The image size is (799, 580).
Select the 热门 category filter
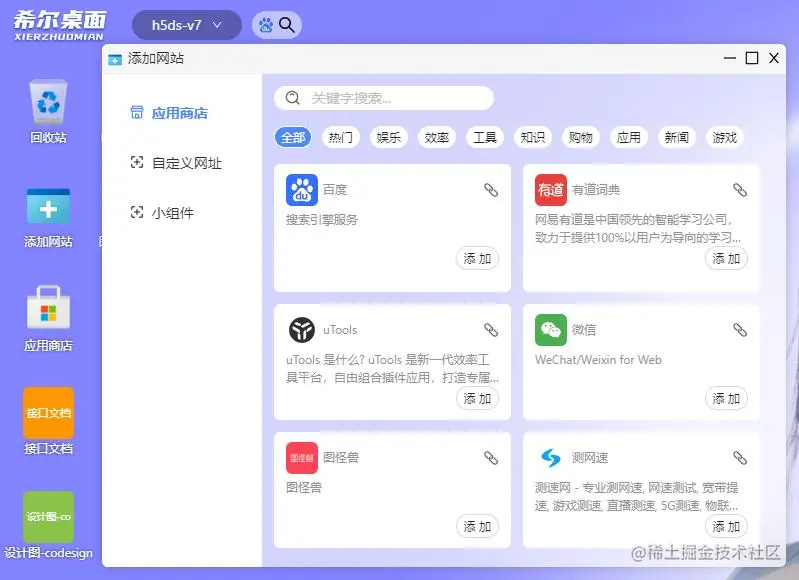point(341,137)
